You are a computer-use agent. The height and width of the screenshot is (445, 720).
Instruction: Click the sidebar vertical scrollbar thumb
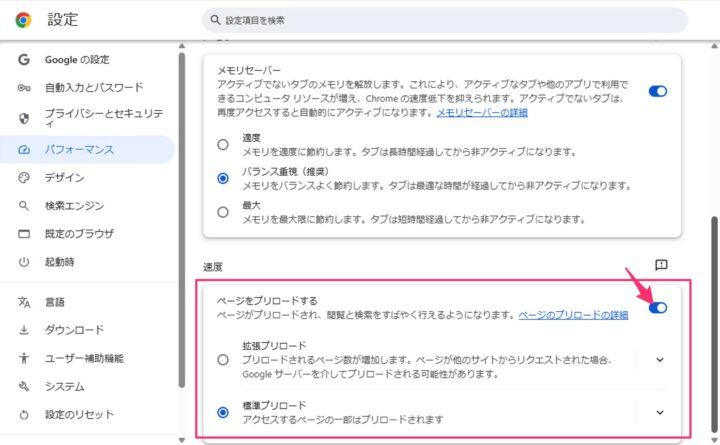tap(182, 220)
